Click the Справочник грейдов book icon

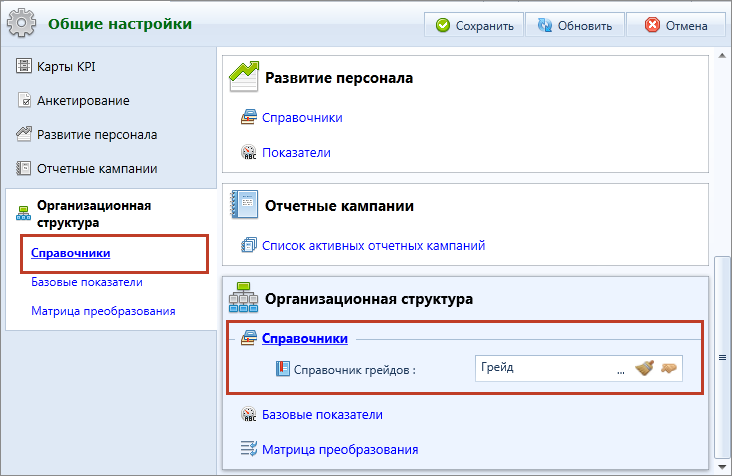click(x=283, y=369)
